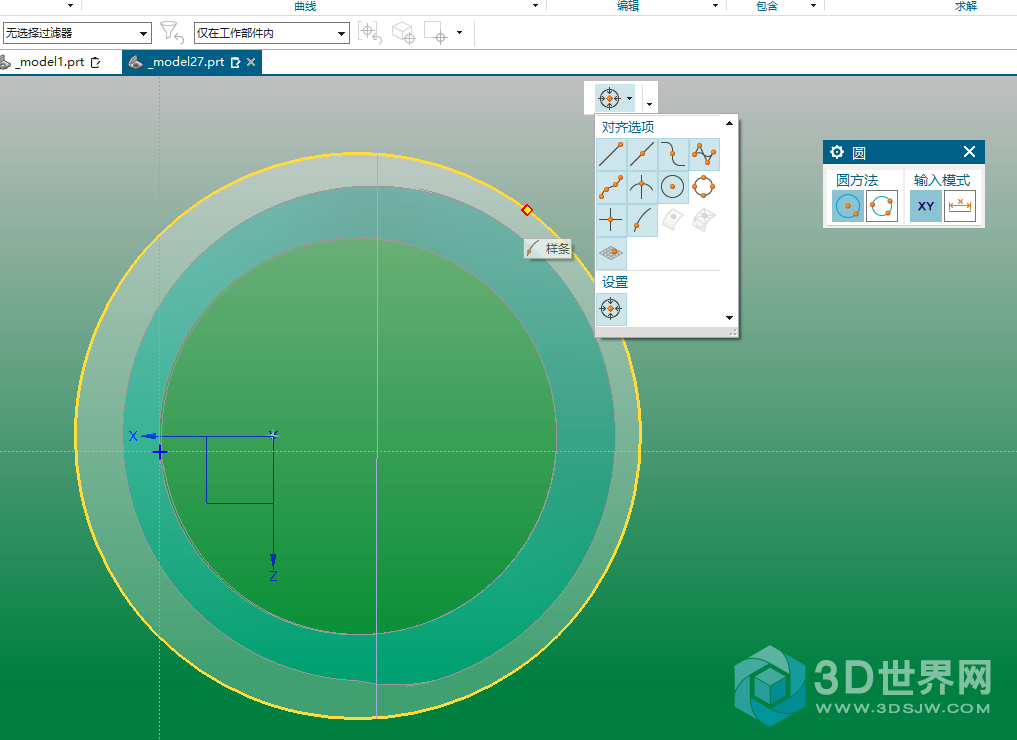This screenshot has height=740, width=1017.
Task: Toggle Midpoint snap option
Action: (642, 154)
